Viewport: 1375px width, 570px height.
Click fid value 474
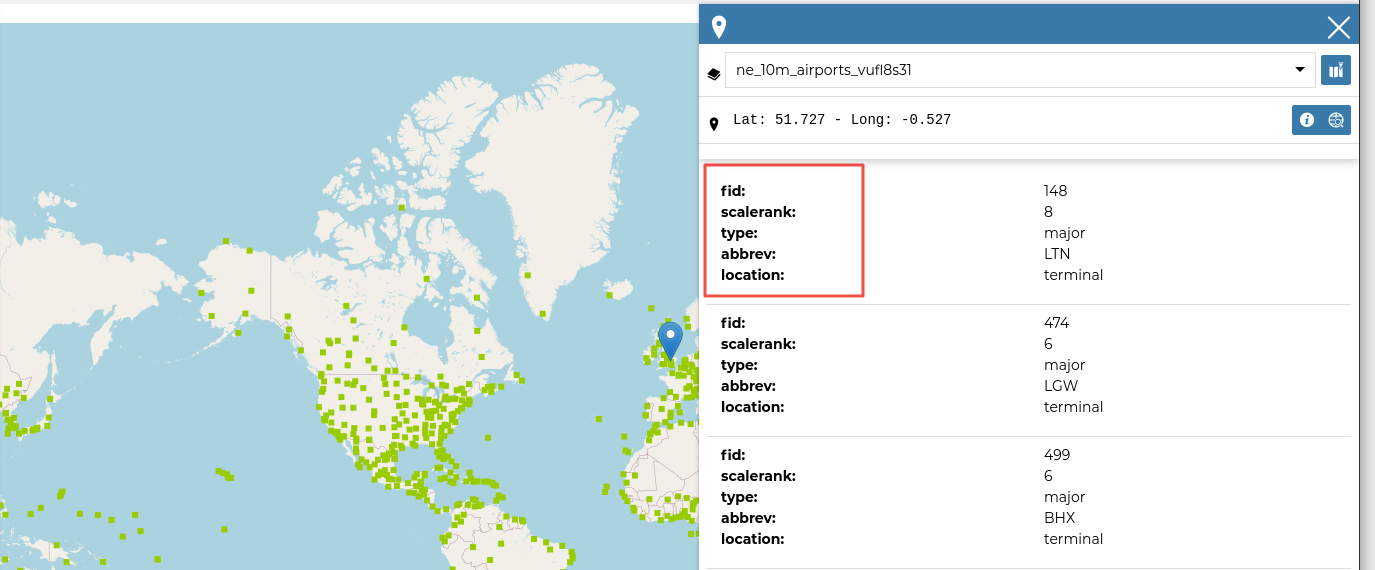1056,323
